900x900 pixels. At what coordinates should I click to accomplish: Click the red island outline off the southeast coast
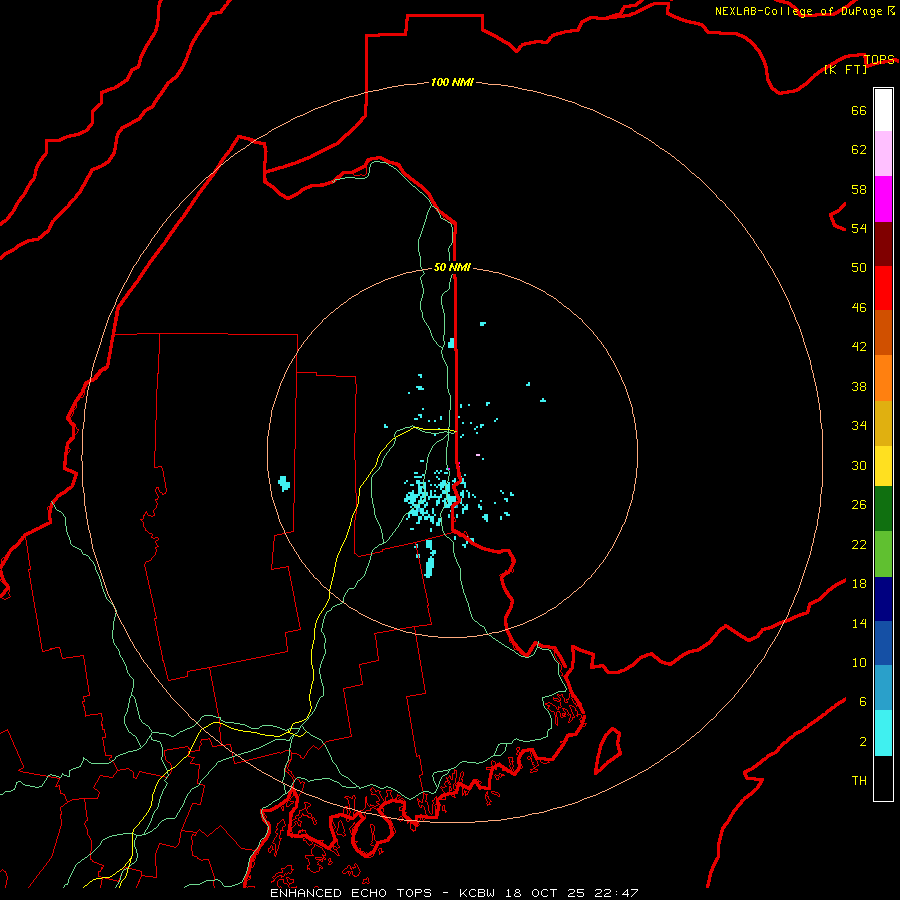608,751
